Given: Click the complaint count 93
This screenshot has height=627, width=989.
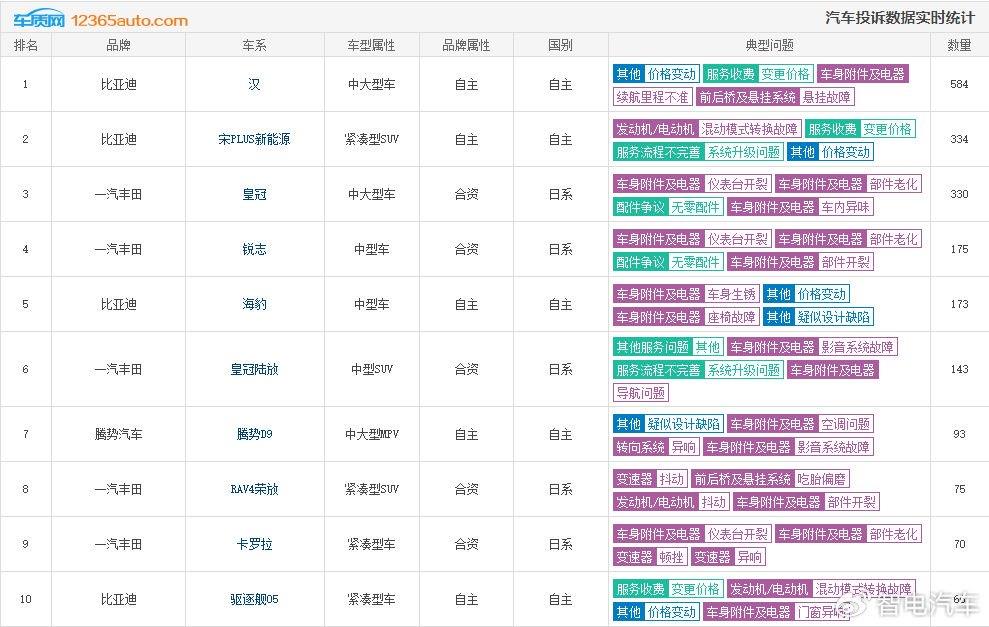Looking at the screenshot, I should (x=959, y=434).
